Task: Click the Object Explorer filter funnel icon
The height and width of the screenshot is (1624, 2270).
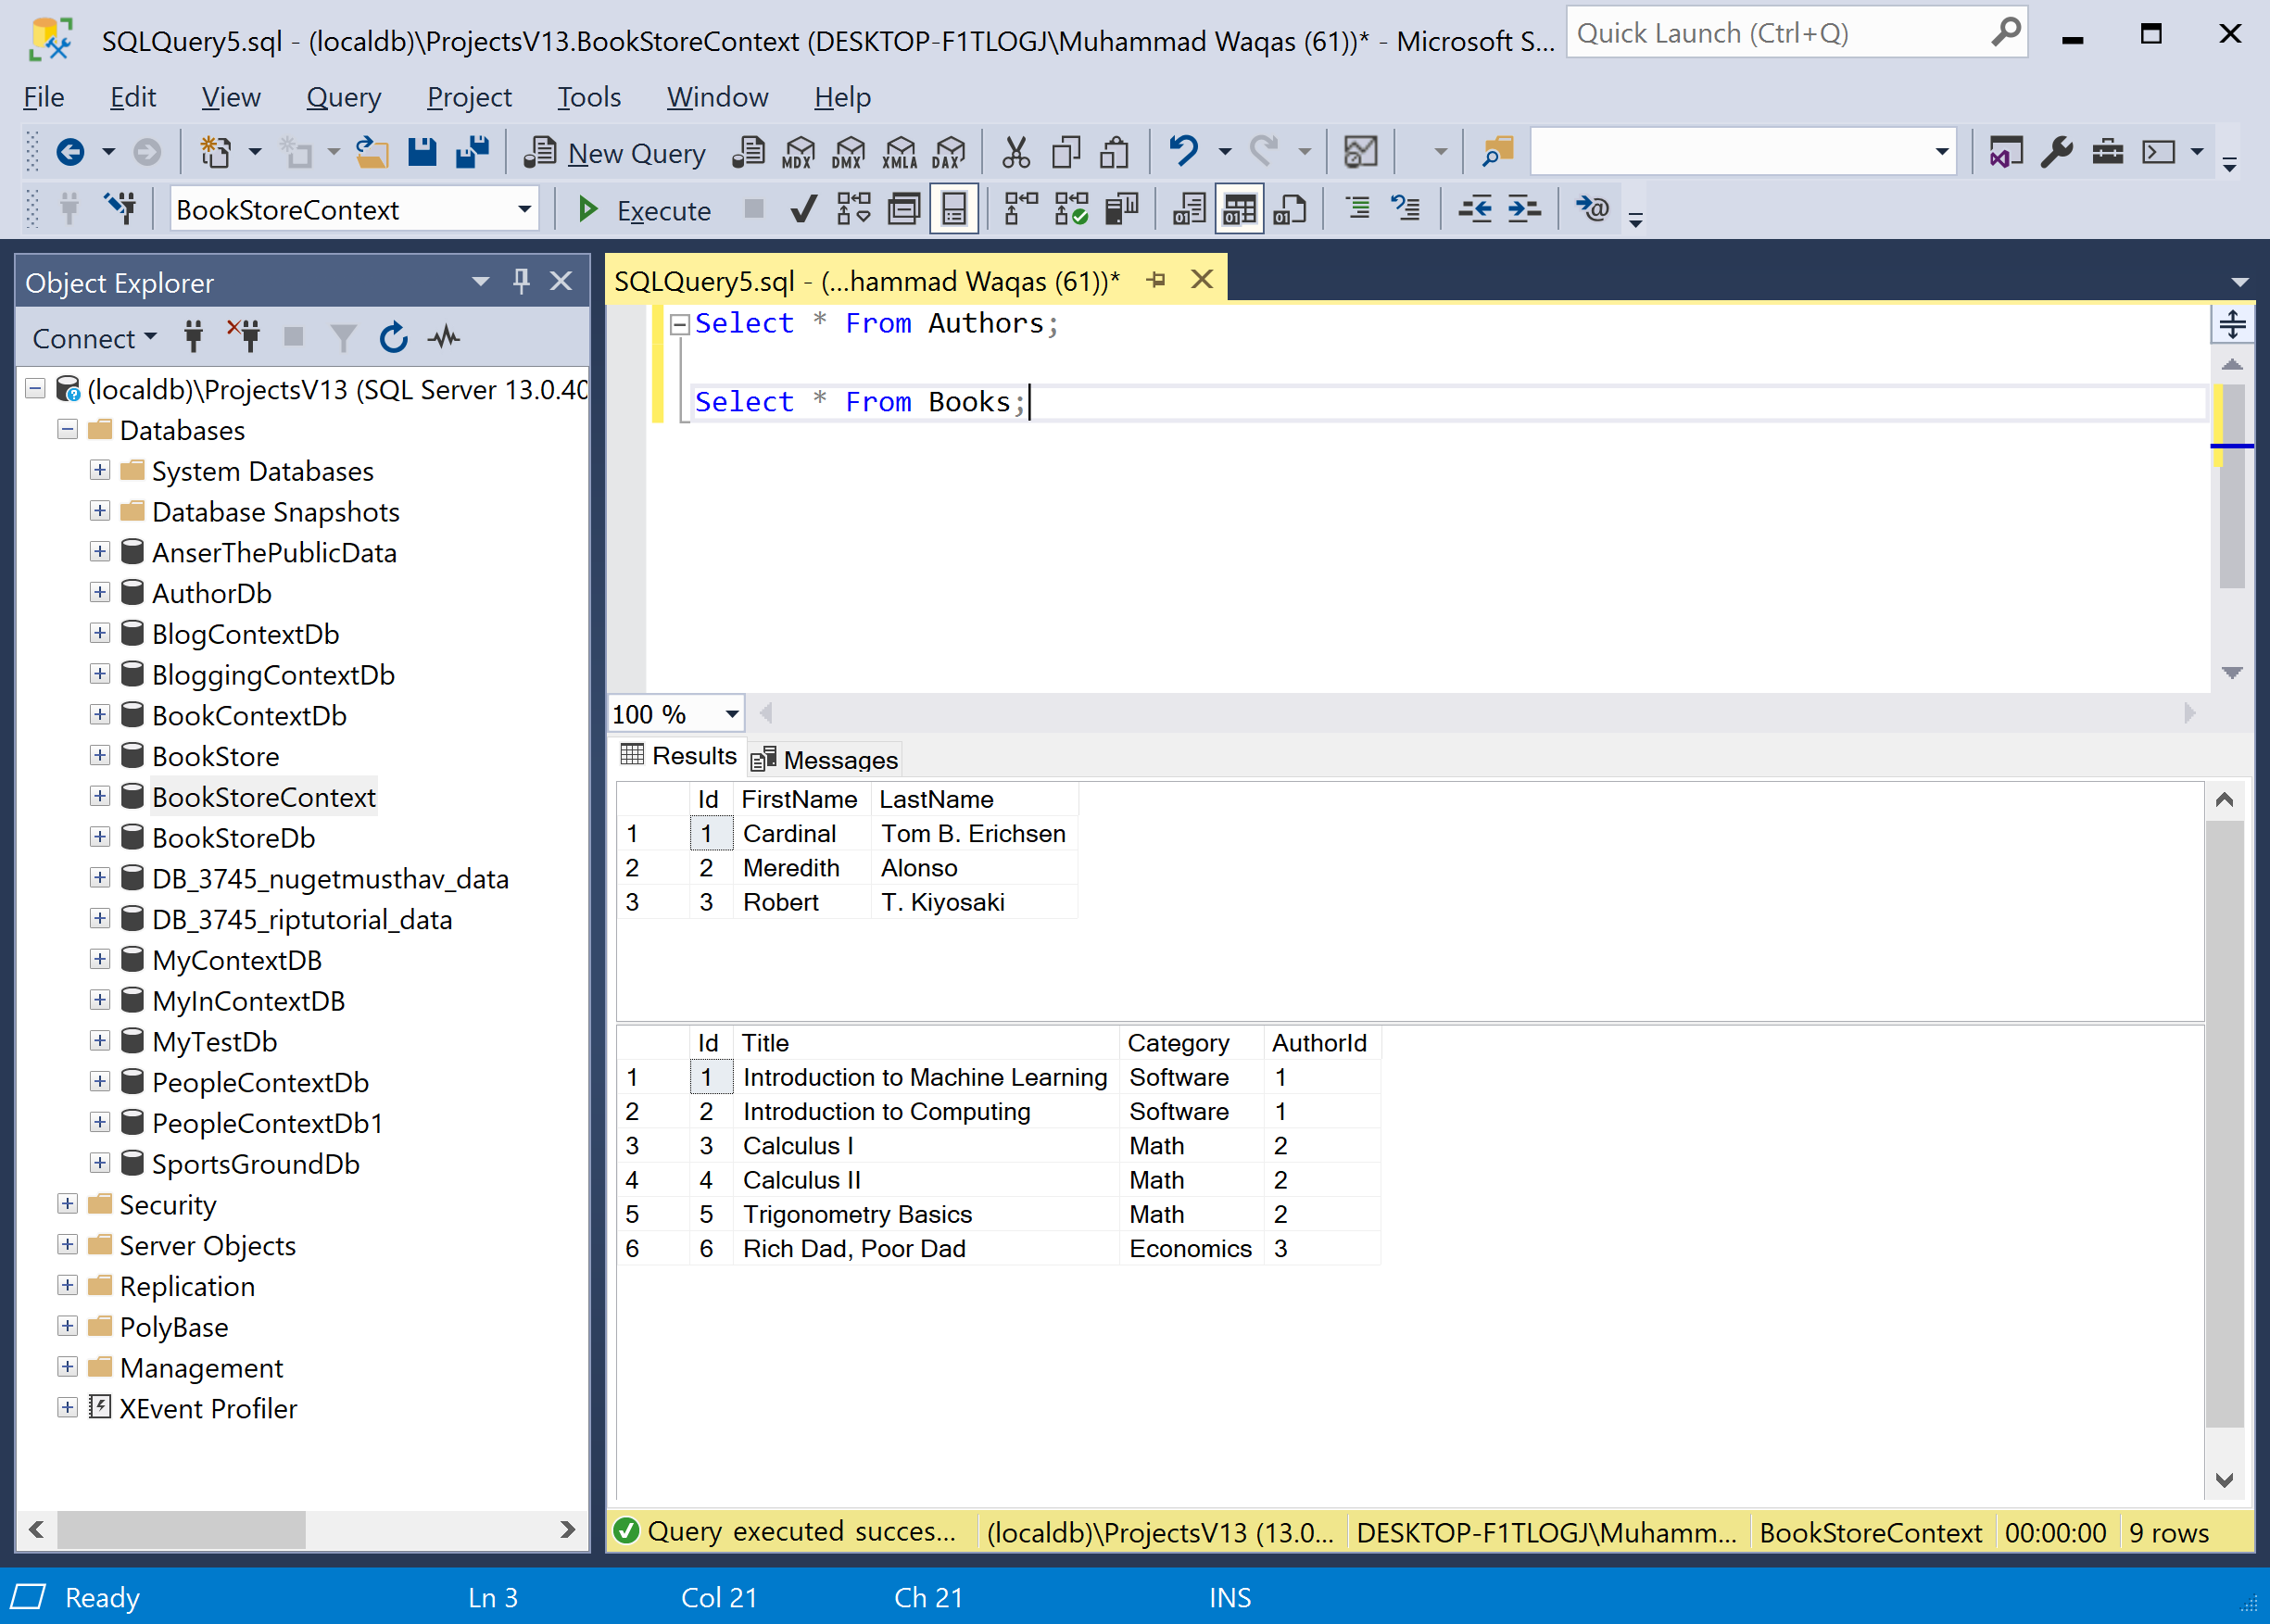Action: coord(343,338)
